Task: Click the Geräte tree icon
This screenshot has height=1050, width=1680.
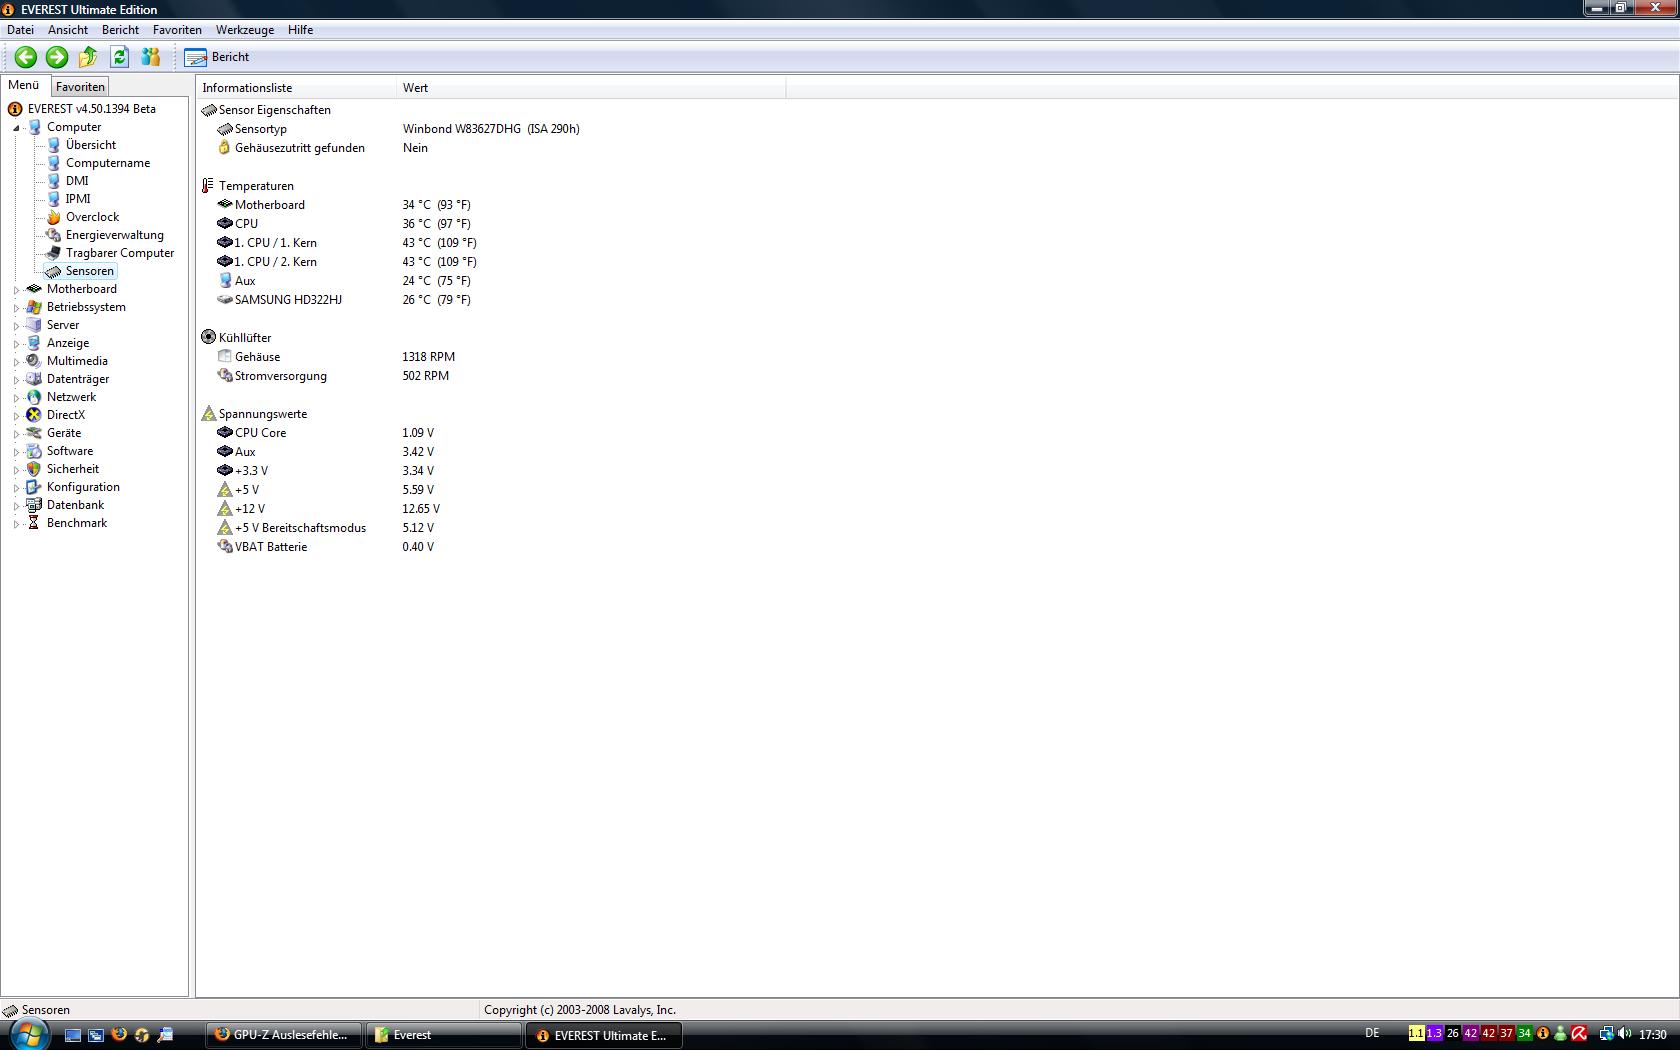Action: 34,433
